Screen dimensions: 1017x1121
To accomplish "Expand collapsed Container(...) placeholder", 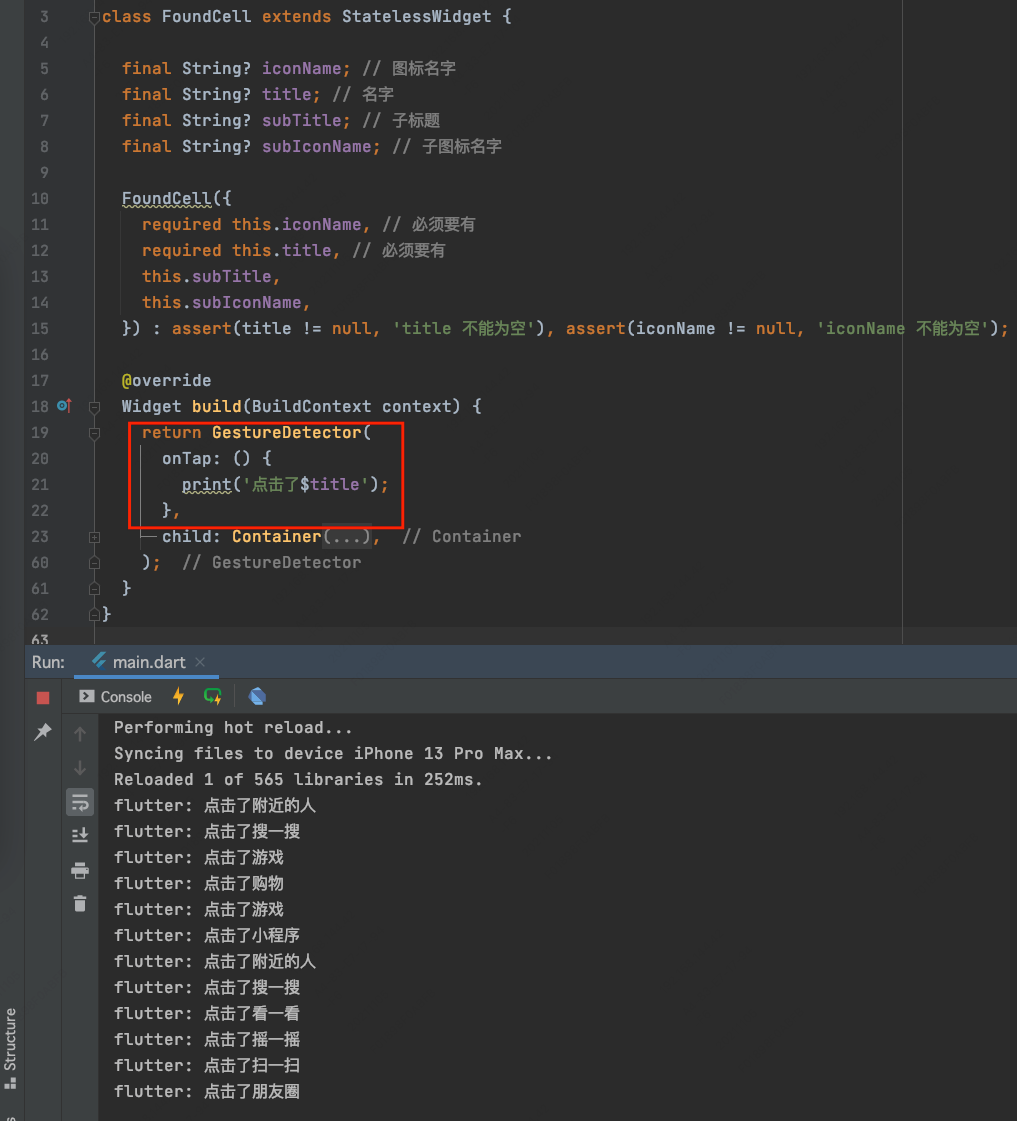I will point(347,536).
